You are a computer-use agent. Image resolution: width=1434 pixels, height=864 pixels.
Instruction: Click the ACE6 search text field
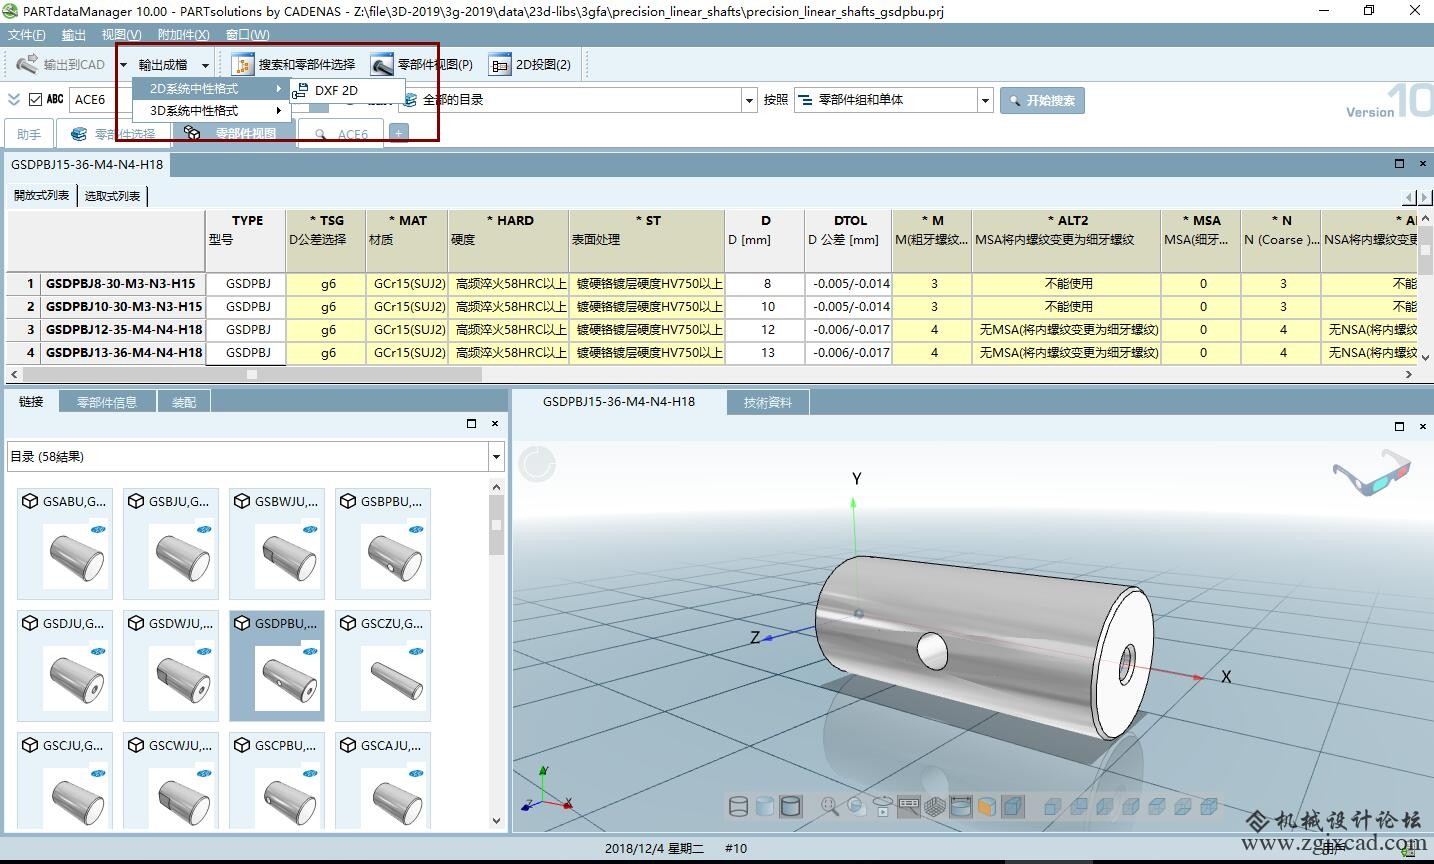(x=100, y=100)
